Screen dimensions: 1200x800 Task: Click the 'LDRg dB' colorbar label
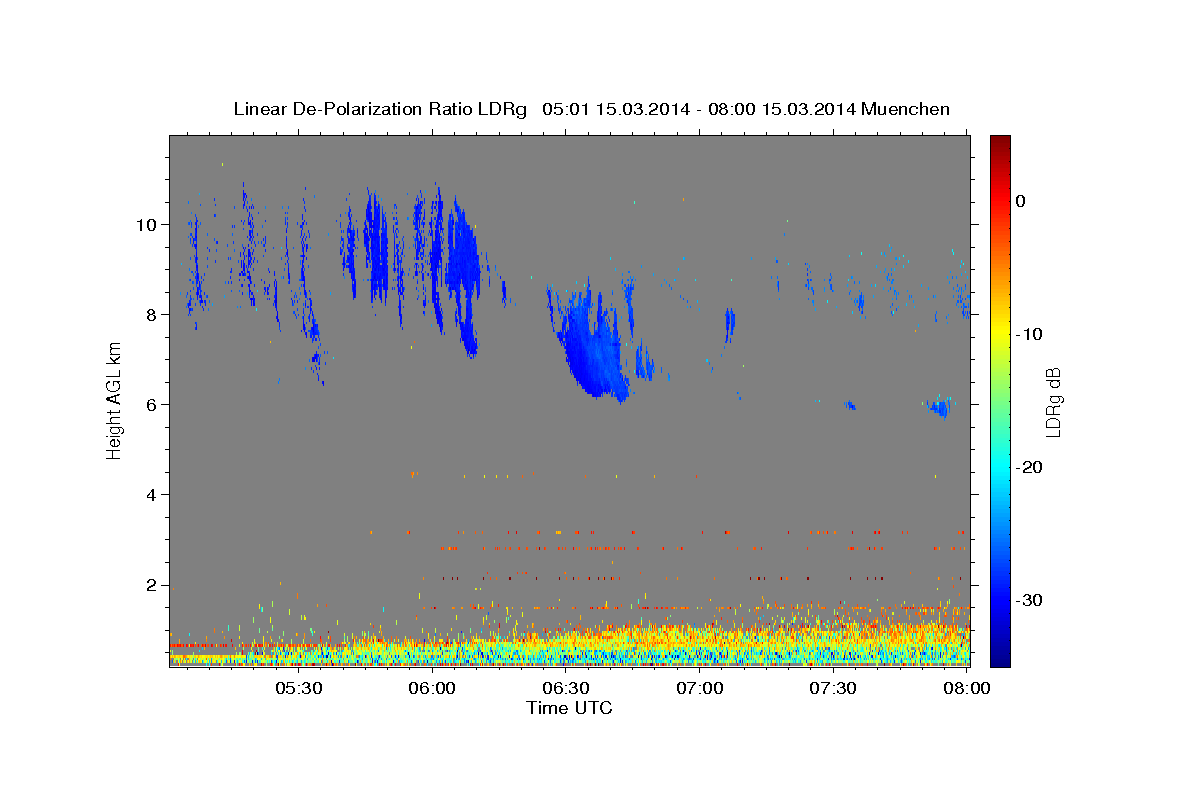pyautogui.click(x=1052, y=402)
